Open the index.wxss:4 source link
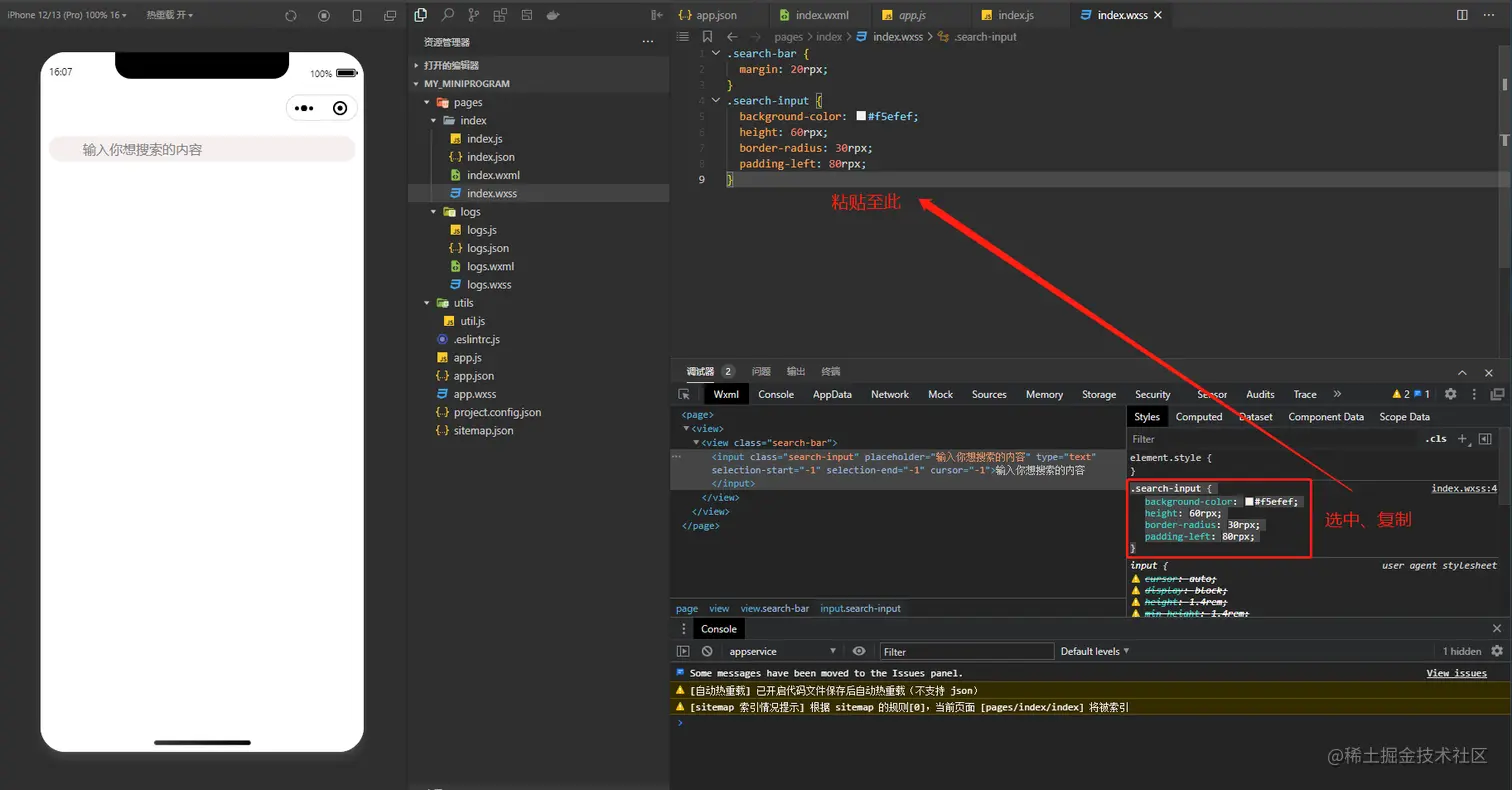Image resolution: width=1512 pixels, height=790 pixels. (1463, 489)
